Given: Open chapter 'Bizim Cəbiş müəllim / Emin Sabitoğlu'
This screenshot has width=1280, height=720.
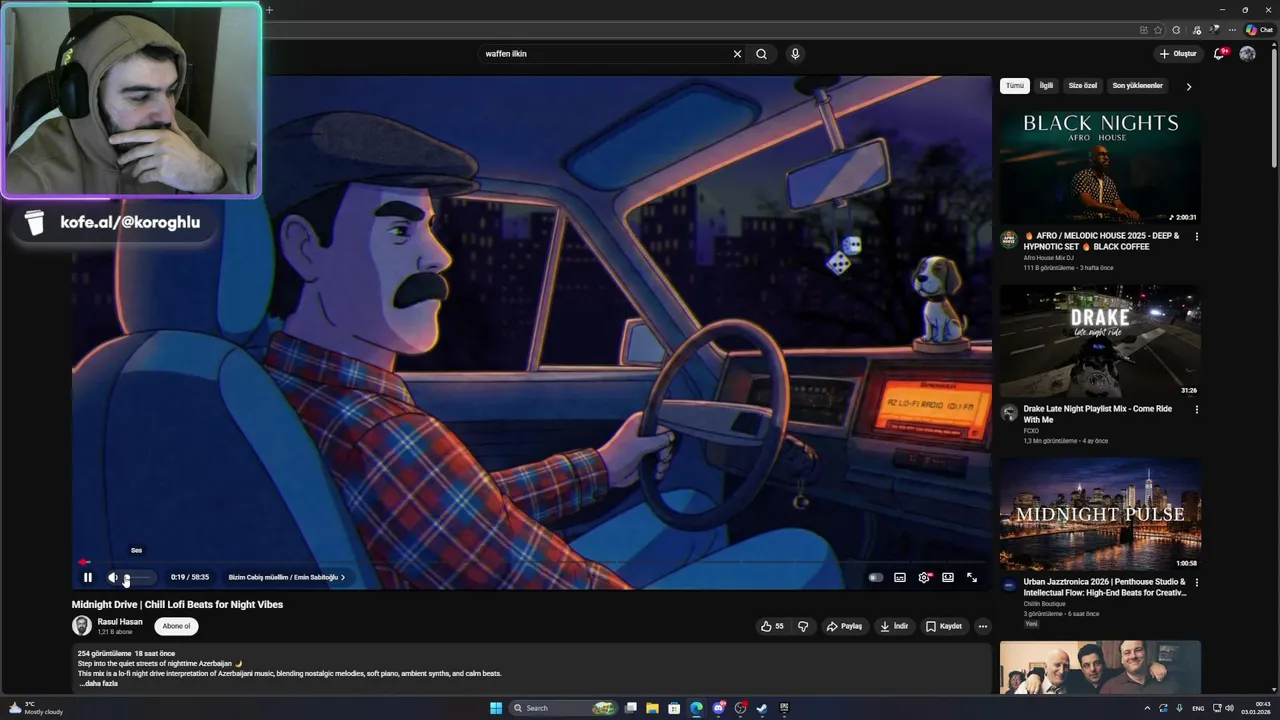Looking at the screenshot, I should click(286, 577).
